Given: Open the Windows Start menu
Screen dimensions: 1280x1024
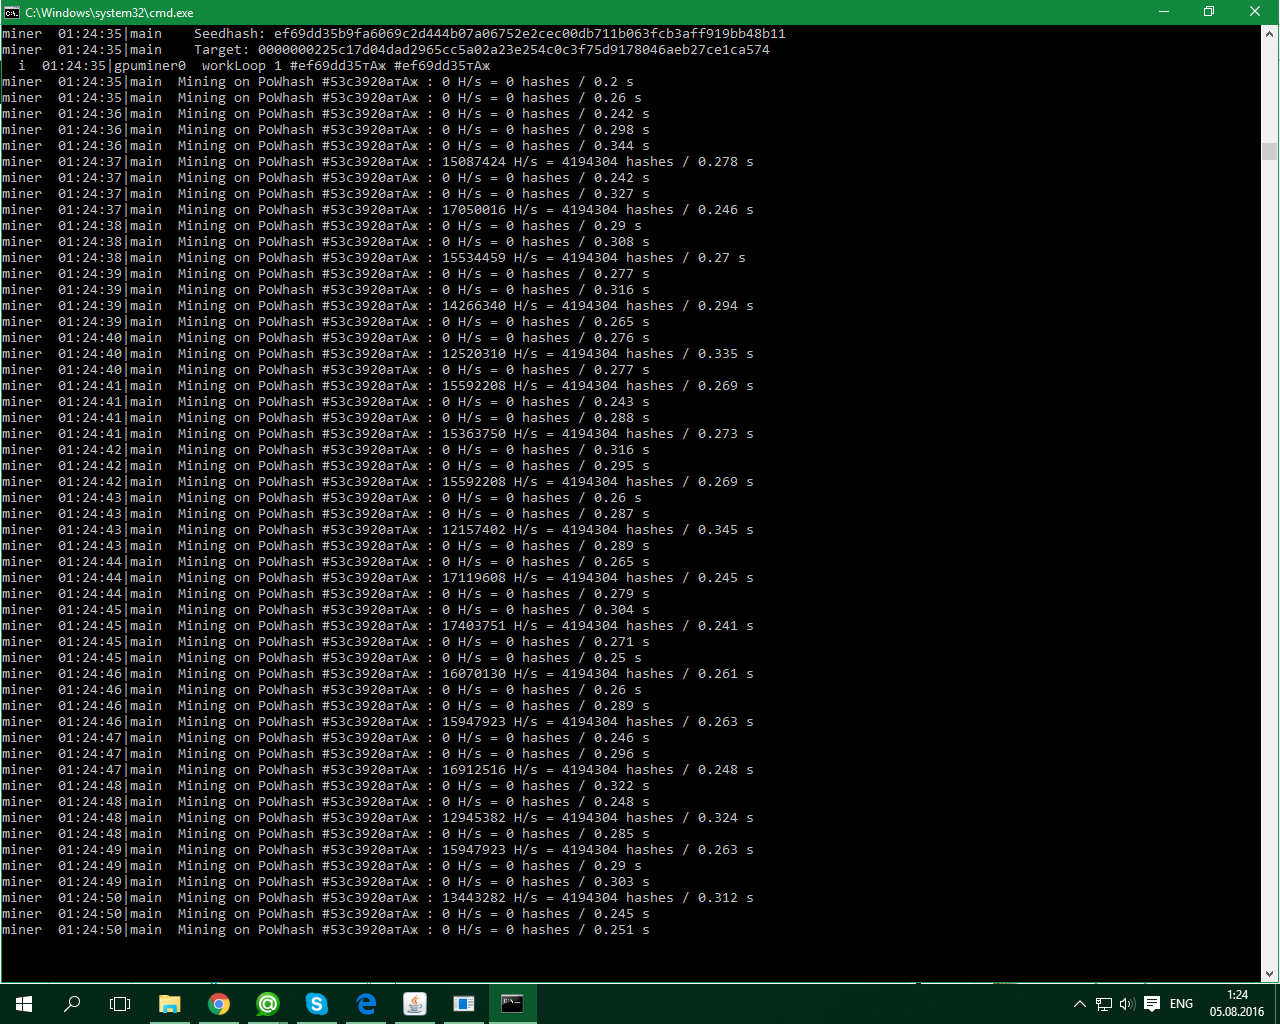Looking at the screenshot, I should click(24, 1004).
